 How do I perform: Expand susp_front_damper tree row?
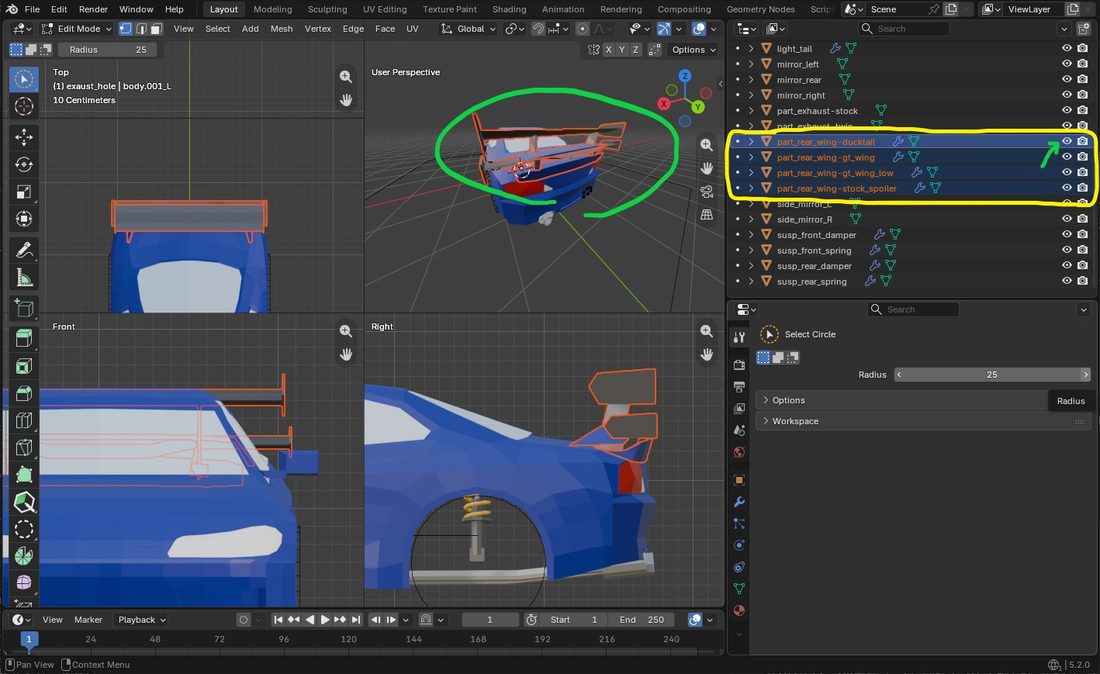click(751, 235)
